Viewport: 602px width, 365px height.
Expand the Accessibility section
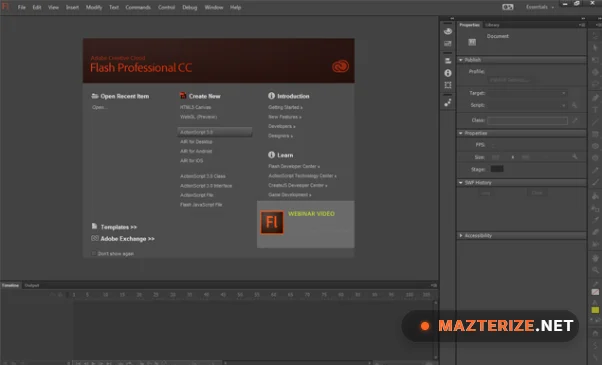coord(461,235)
